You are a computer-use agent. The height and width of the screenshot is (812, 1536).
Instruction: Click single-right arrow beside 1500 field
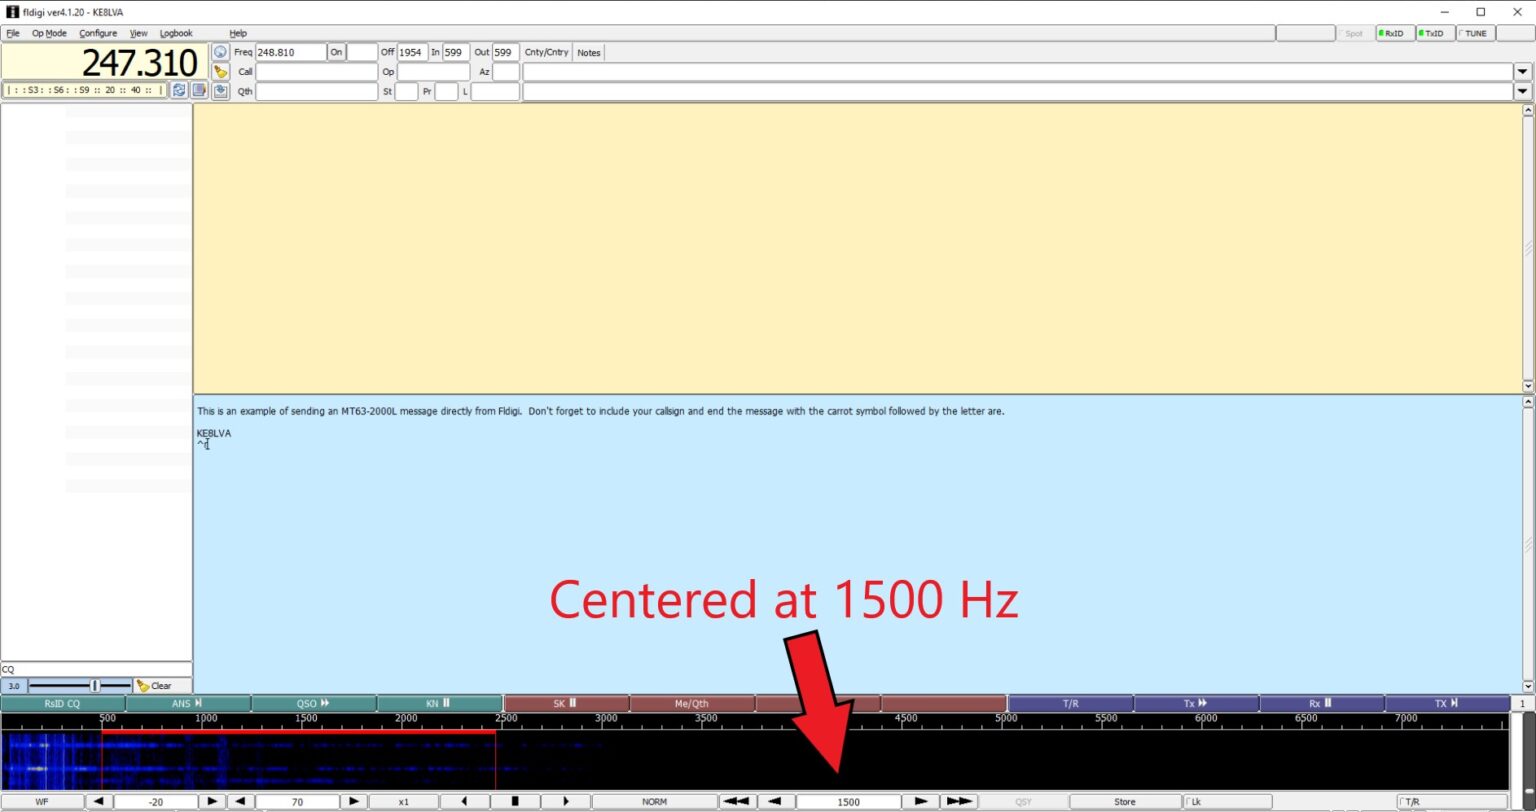coord(921,802)
